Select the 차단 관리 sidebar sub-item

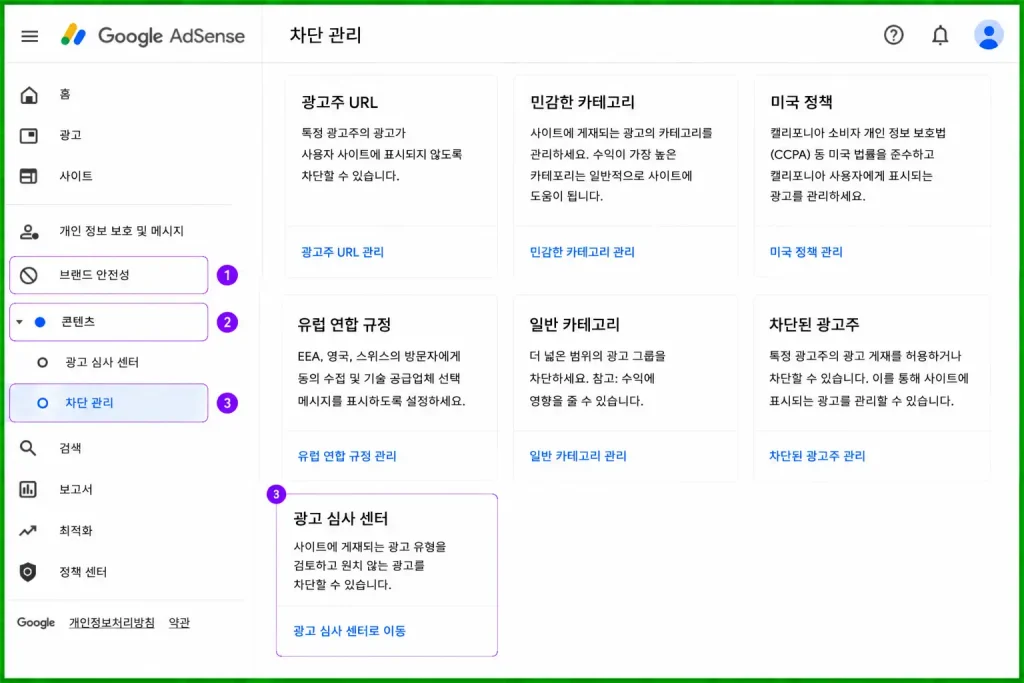(x=109, y=403)
